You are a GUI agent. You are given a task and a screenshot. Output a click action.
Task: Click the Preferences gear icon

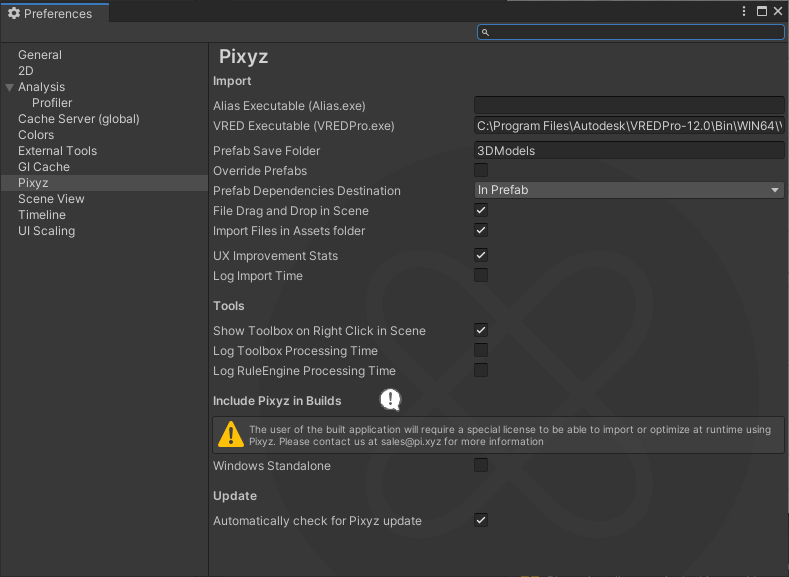tap(14, 13)
